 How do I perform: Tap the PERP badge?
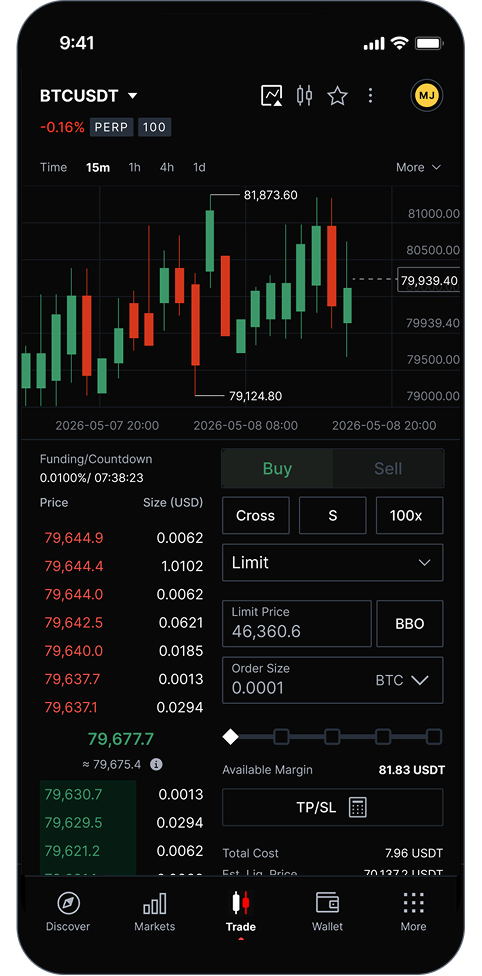tap(112, 128)
